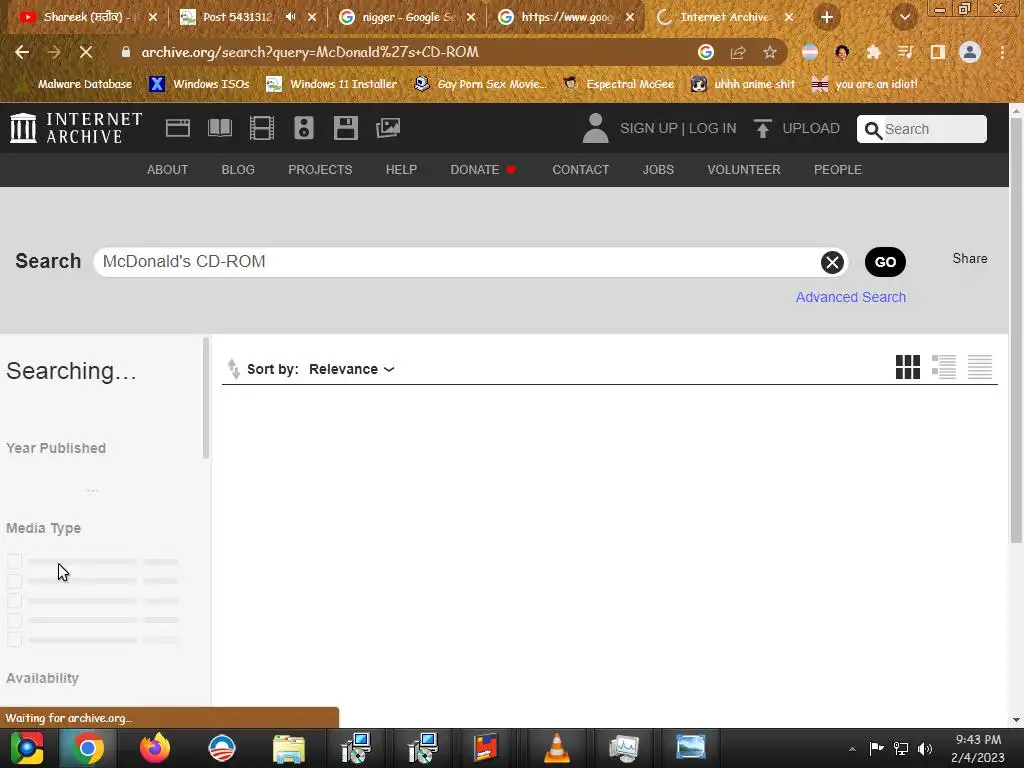Click the volume icon in system tray
1024x768 pixels.
click(925, 748)
